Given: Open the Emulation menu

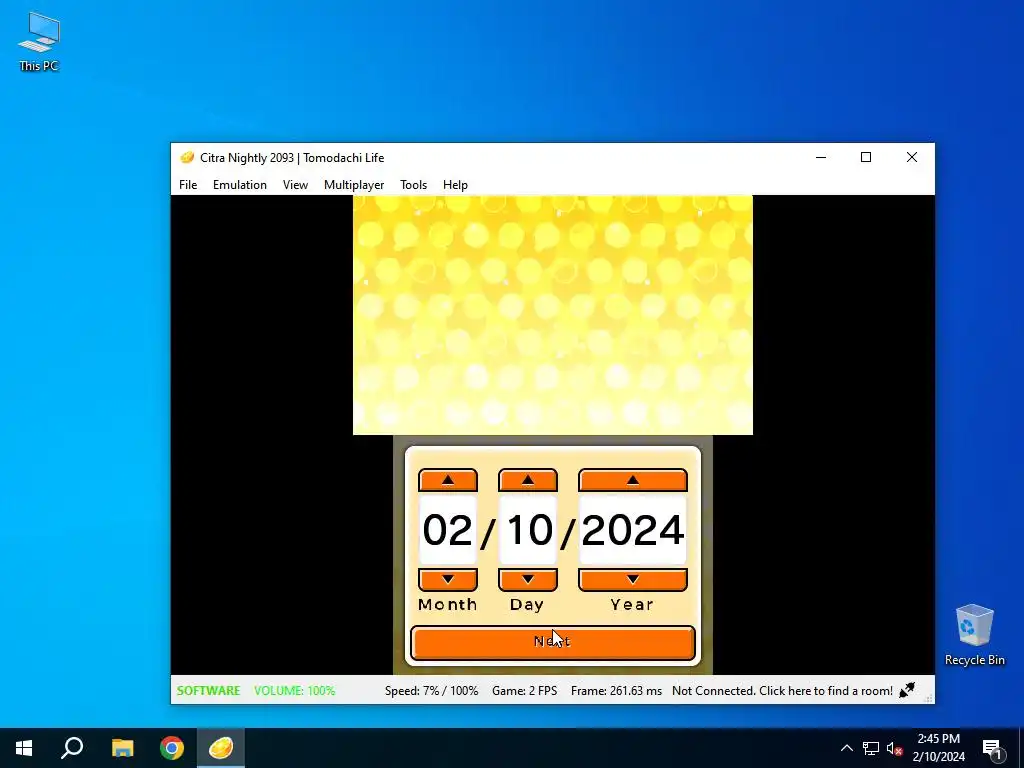Looking at the screenshot, I should point(240,185).
